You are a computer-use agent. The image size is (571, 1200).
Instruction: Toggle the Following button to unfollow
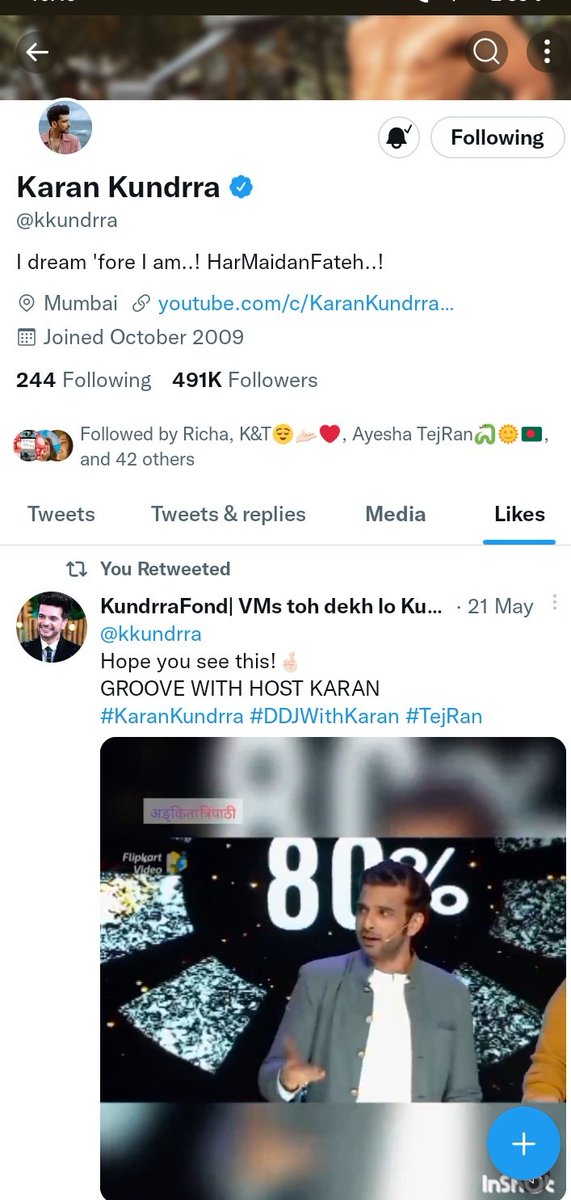point(497,137)
